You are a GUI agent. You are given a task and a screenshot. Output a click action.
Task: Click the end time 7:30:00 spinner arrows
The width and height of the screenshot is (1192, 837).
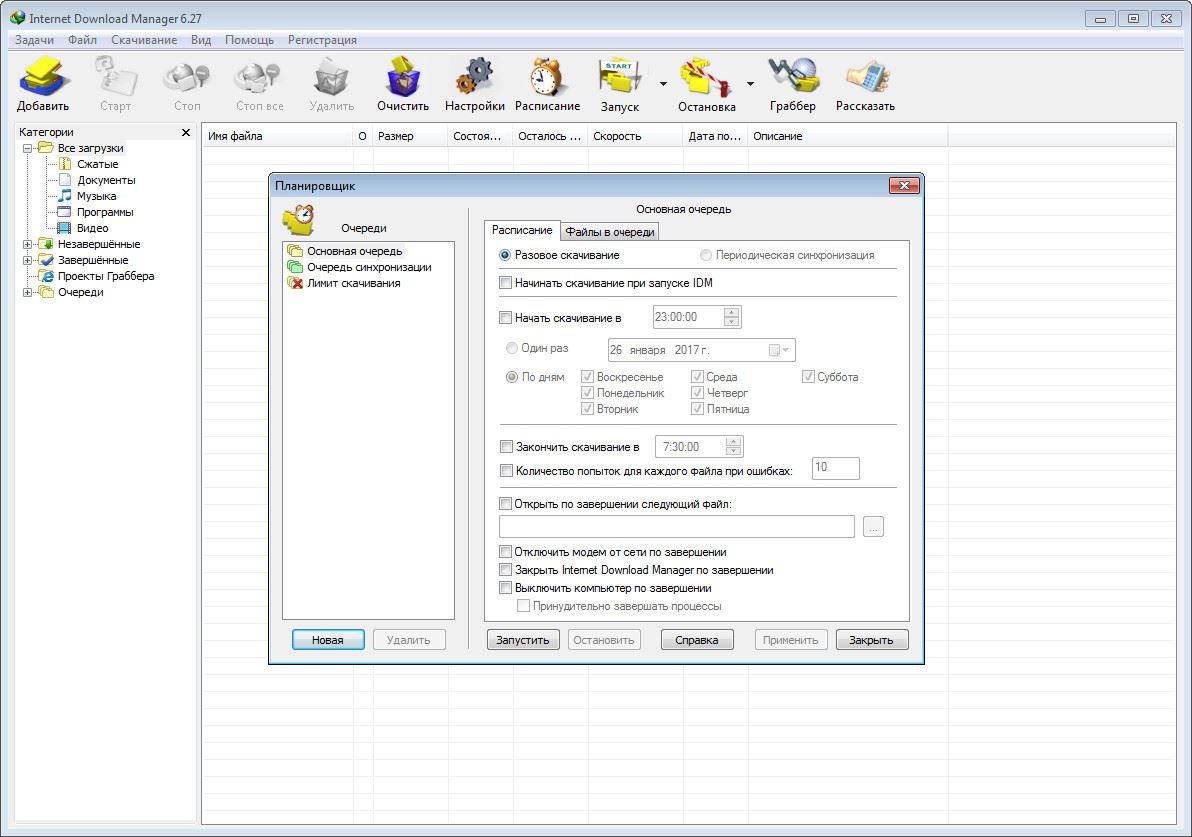click(x=733, y=446)
